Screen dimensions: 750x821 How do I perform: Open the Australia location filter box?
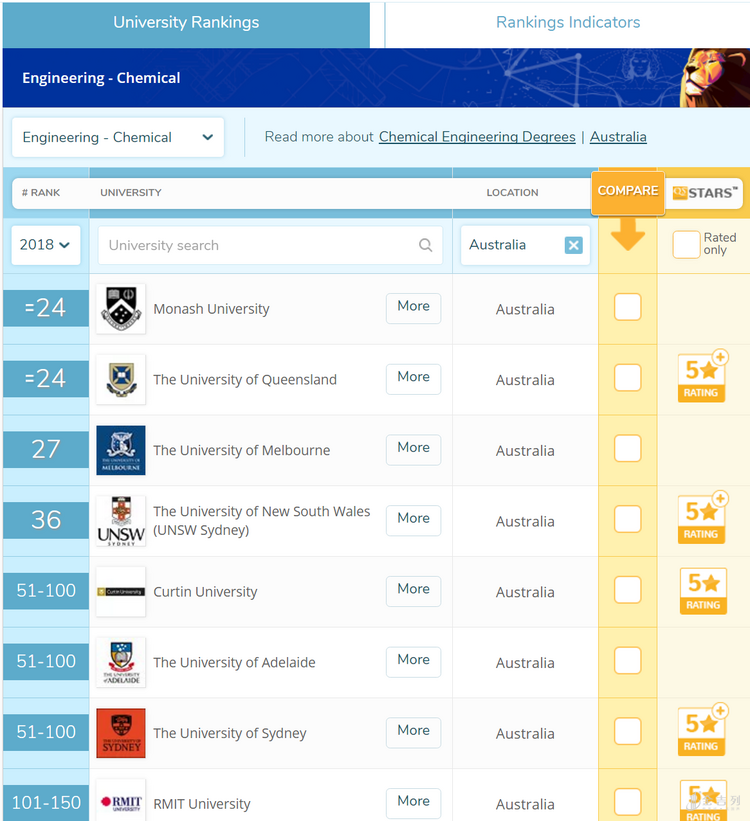point(525,245)
